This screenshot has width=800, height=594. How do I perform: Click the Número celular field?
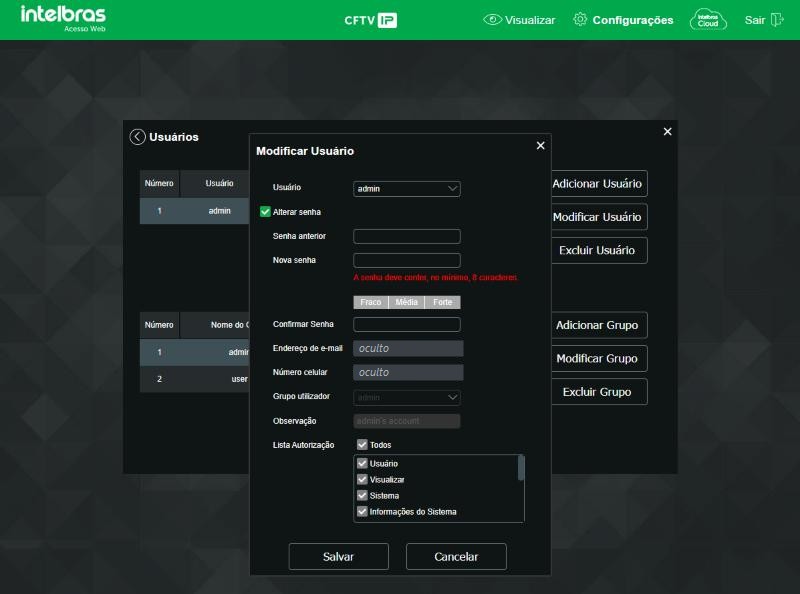click(408, 373)
